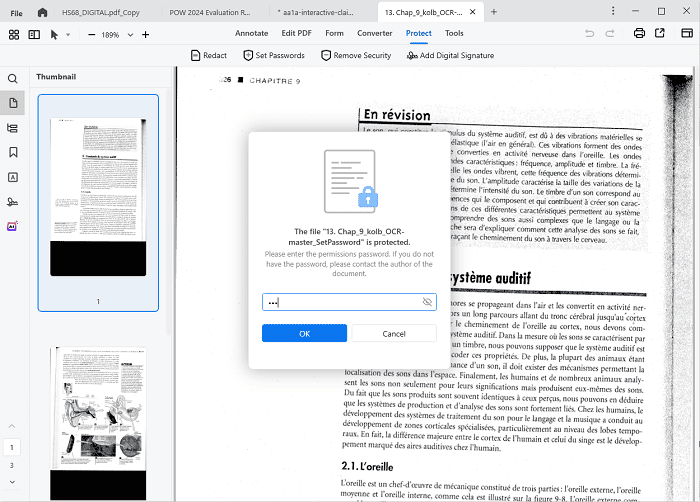Expand the zoom percentage dropdown

click(132, 34)
